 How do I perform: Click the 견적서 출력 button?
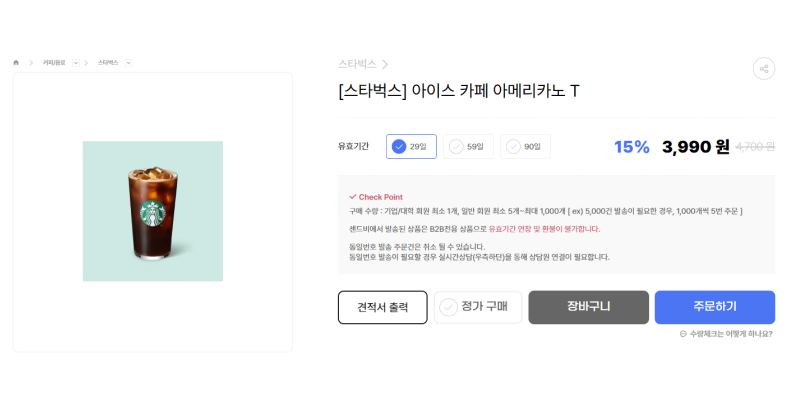click(382, 307)
